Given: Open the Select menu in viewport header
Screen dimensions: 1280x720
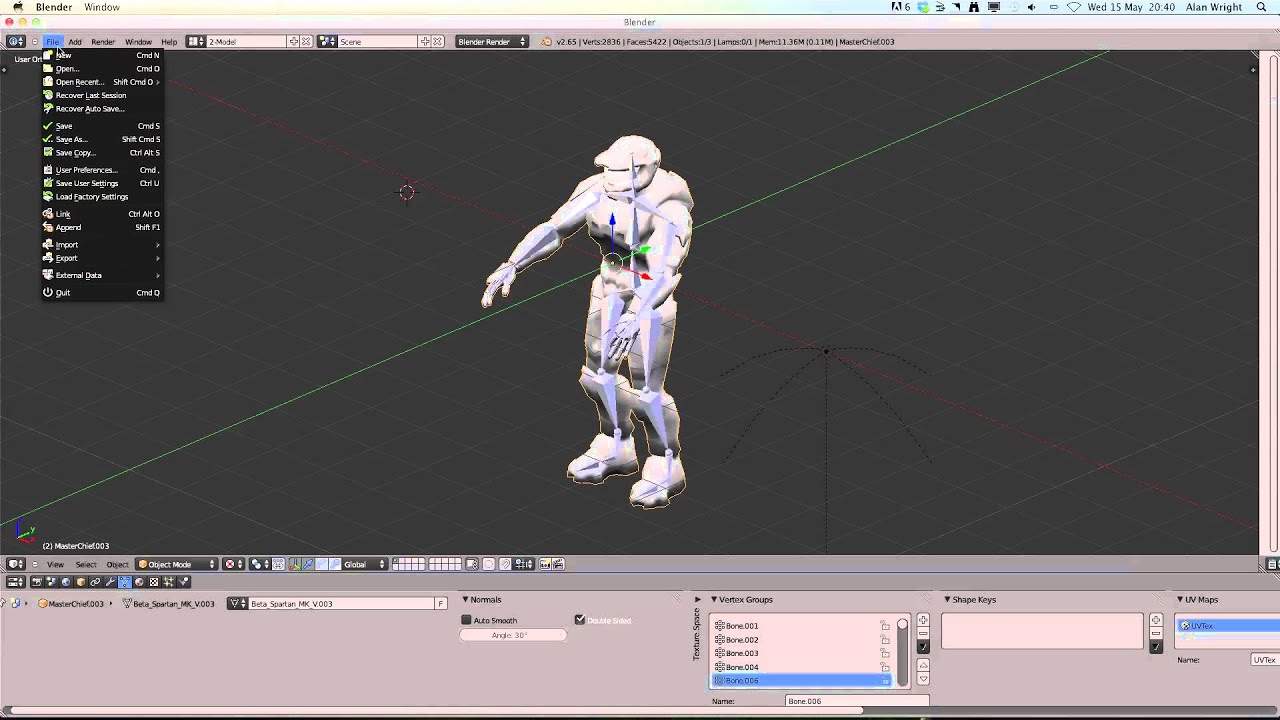Looking at the screenshot, I should tap(86, 564).
